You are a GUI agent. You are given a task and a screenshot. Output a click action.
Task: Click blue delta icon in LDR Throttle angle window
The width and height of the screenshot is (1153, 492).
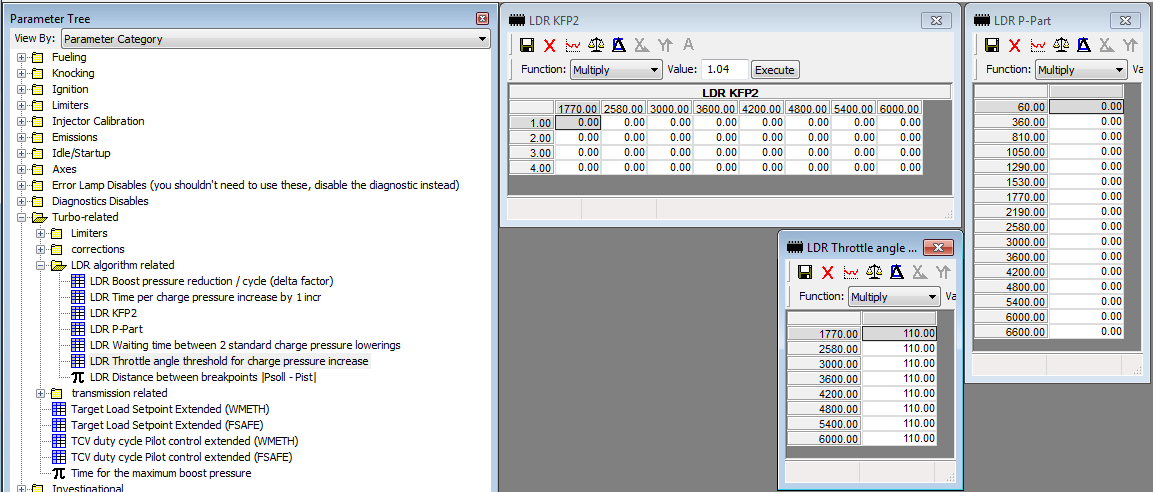click(x=896, y=272)
